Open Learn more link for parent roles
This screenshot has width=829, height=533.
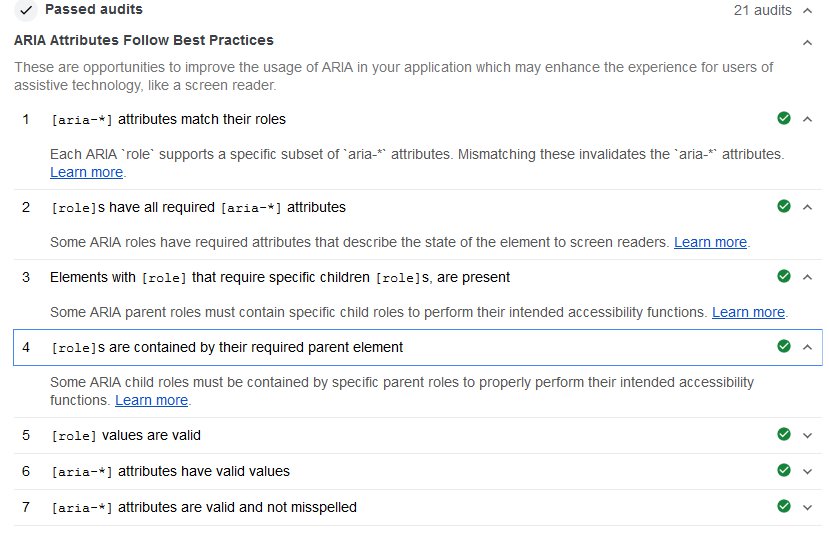pos(151,400)
